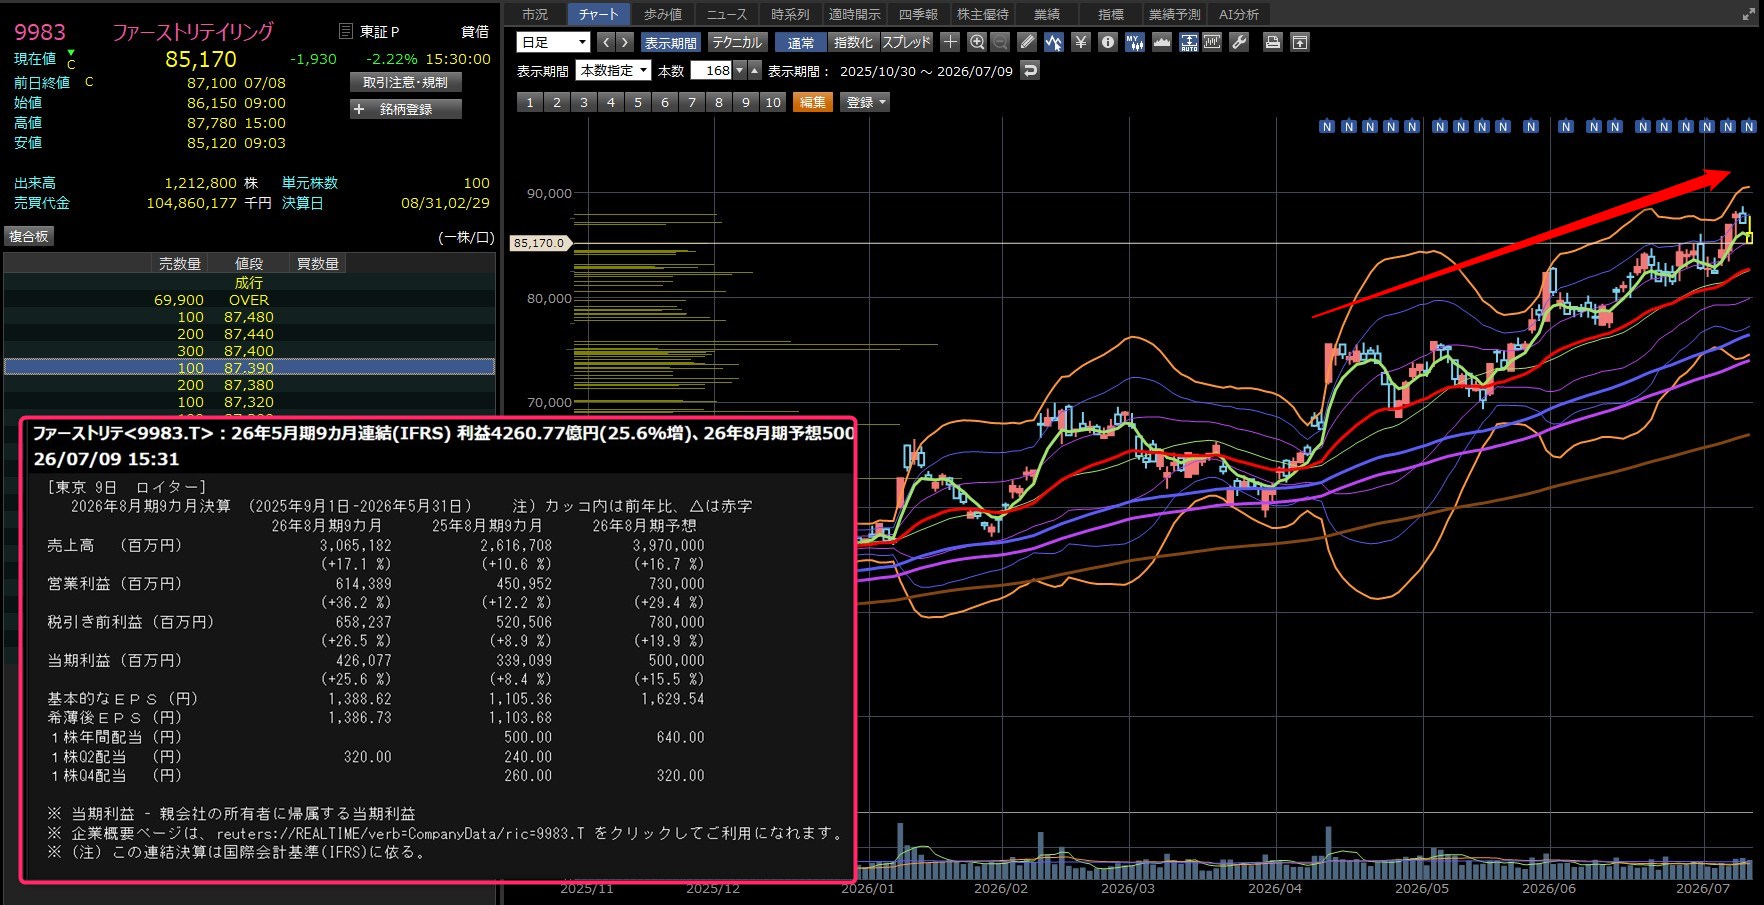1764x905 pixels.
Task: Select the pencil drawing tool
Action: point(1027,42)
